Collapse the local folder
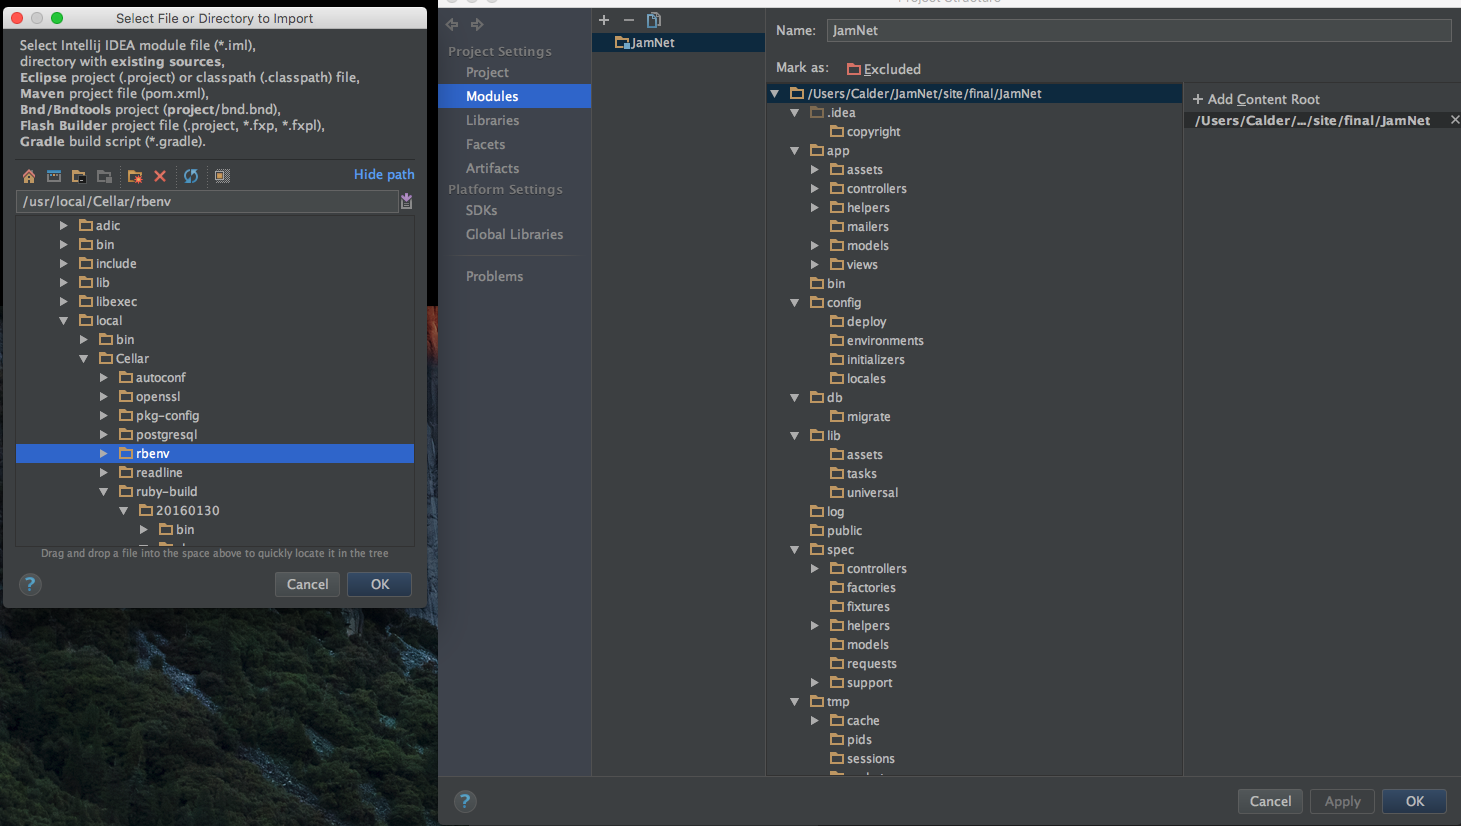The image size is (1461, 826). 64,321
